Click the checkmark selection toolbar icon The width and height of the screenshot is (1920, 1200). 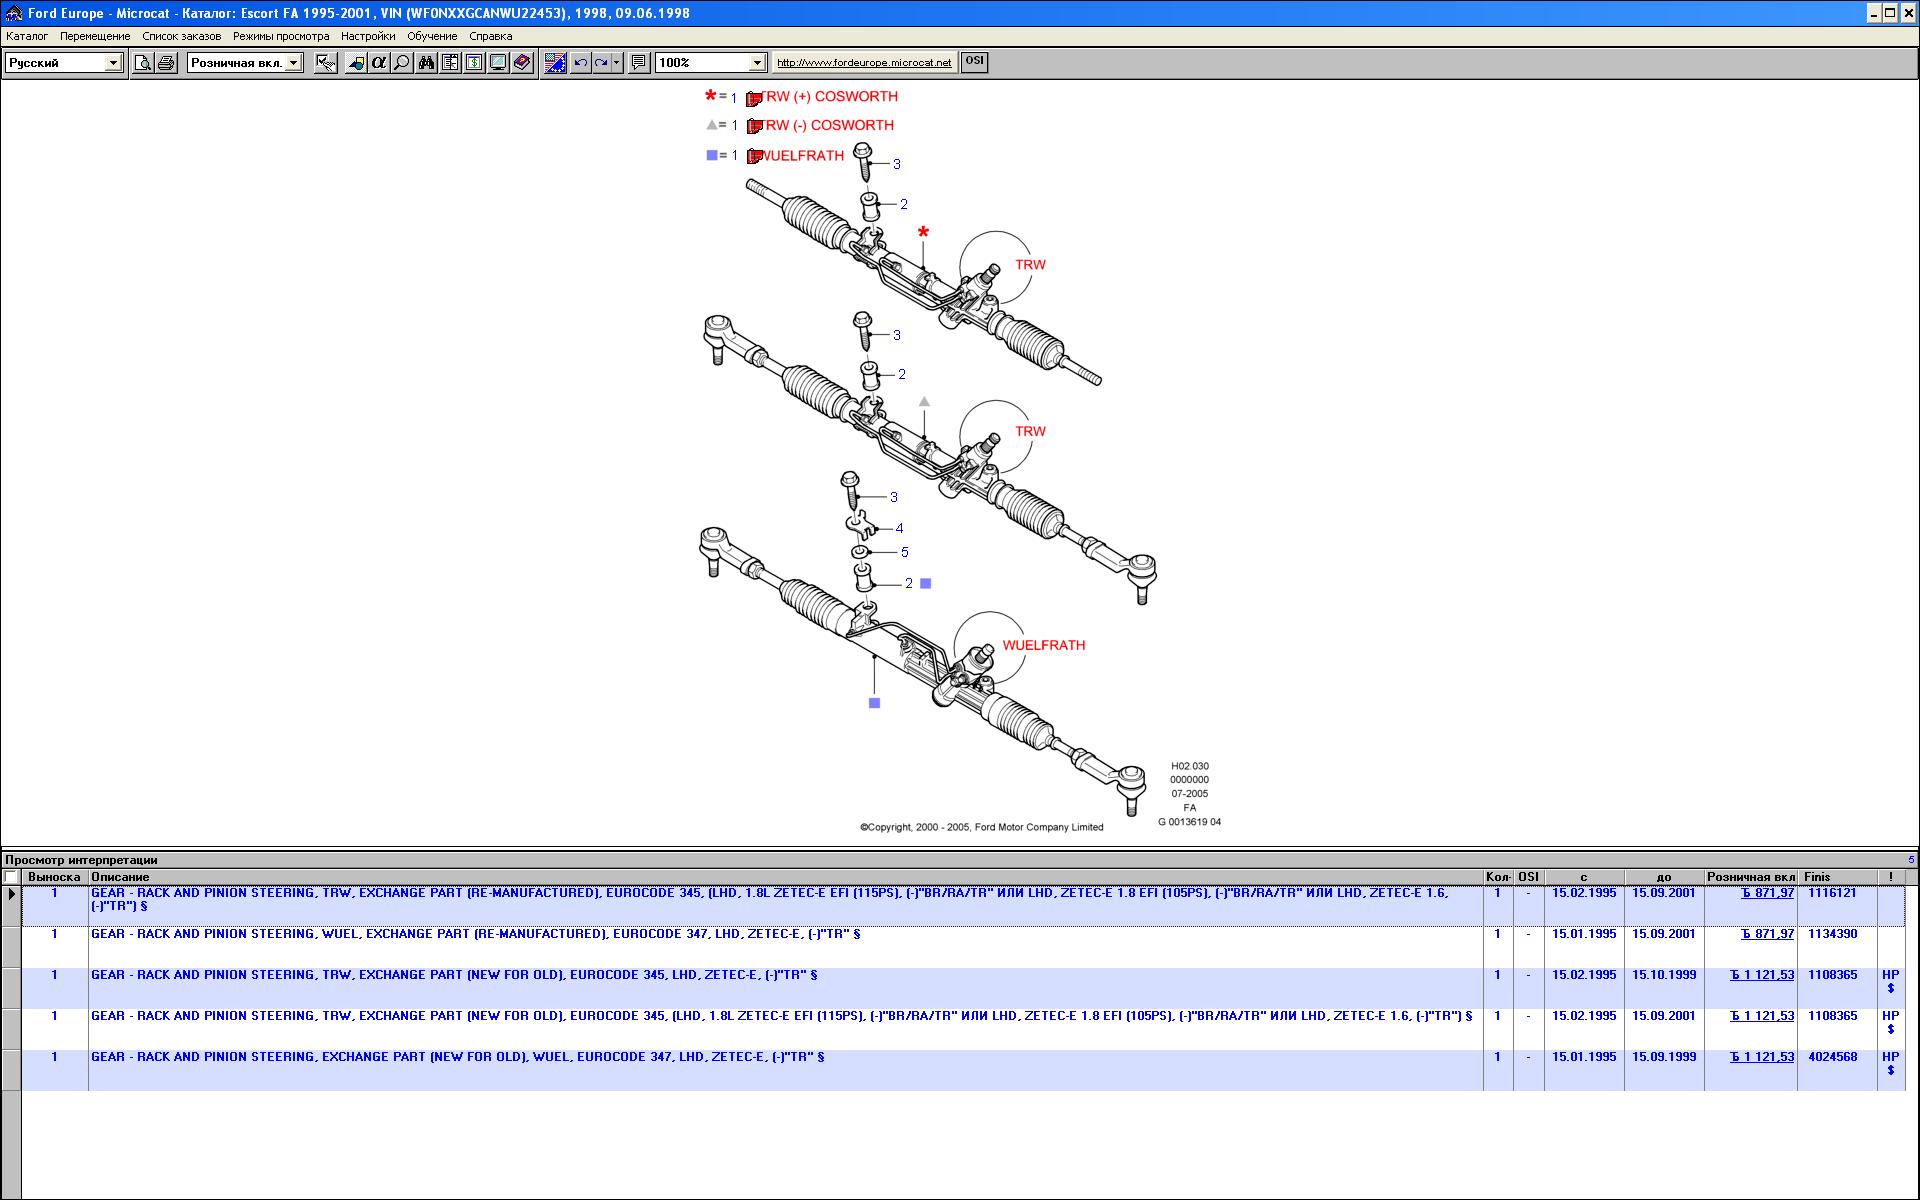click(x=325, y=63)
